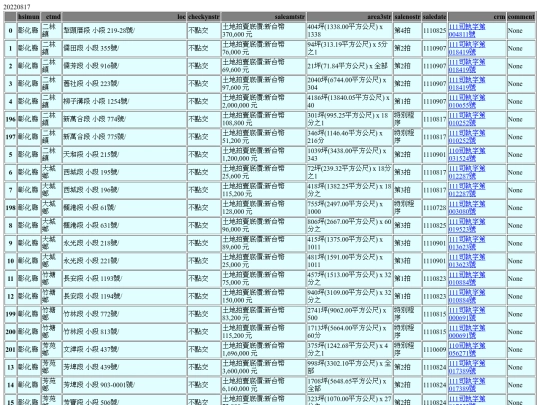Viewport: 540px width, 405px height.
Task: Click the 'crm' column header
Action: click(477, 17)
